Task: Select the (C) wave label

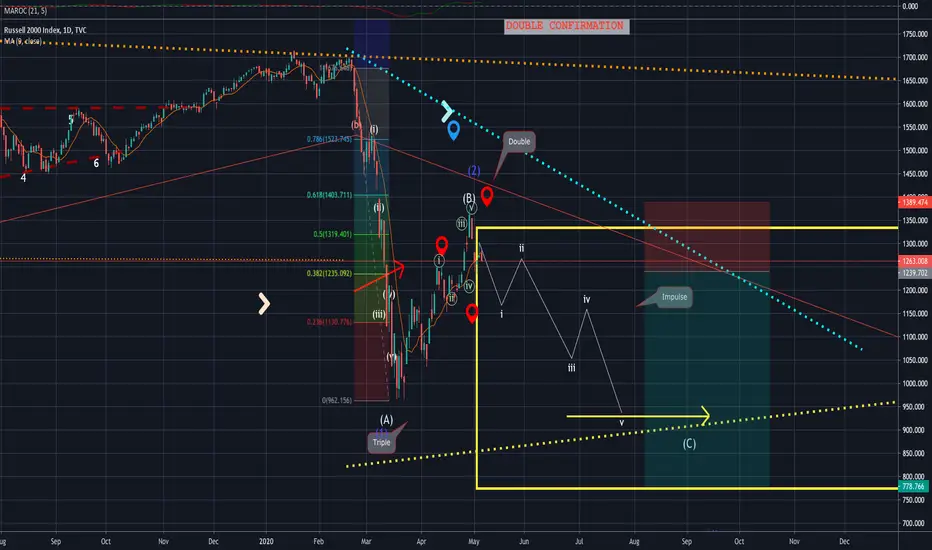Action: [x=689, y=444]
